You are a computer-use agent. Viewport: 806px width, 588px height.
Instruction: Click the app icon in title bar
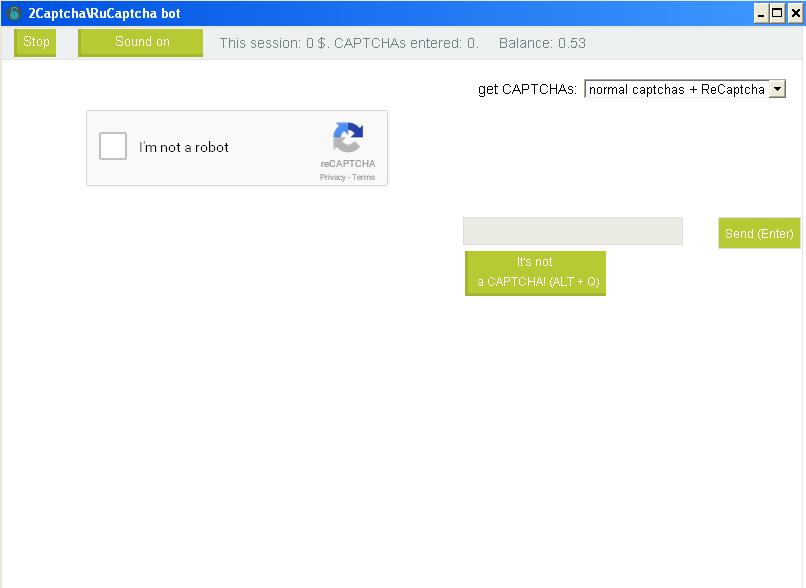click(14, 13)
